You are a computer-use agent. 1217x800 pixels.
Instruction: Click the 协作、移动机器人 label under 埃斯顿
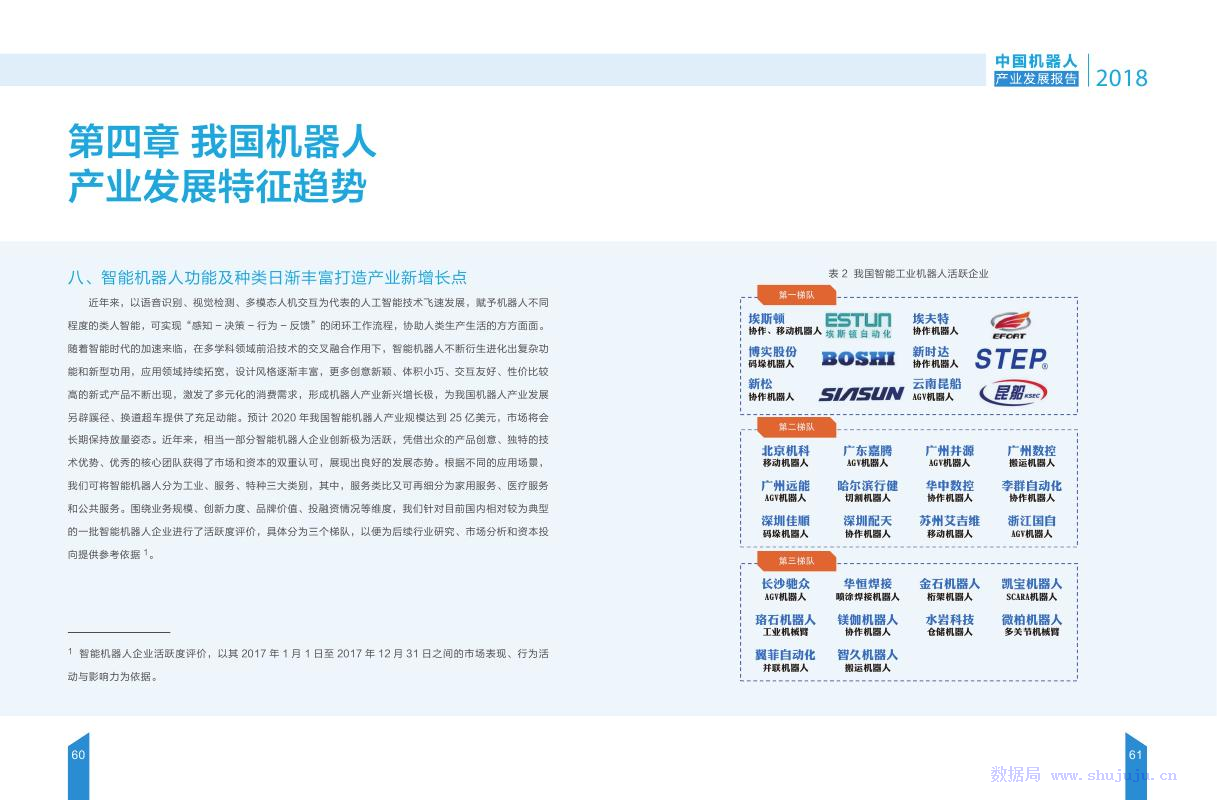(x=785, y=331)
